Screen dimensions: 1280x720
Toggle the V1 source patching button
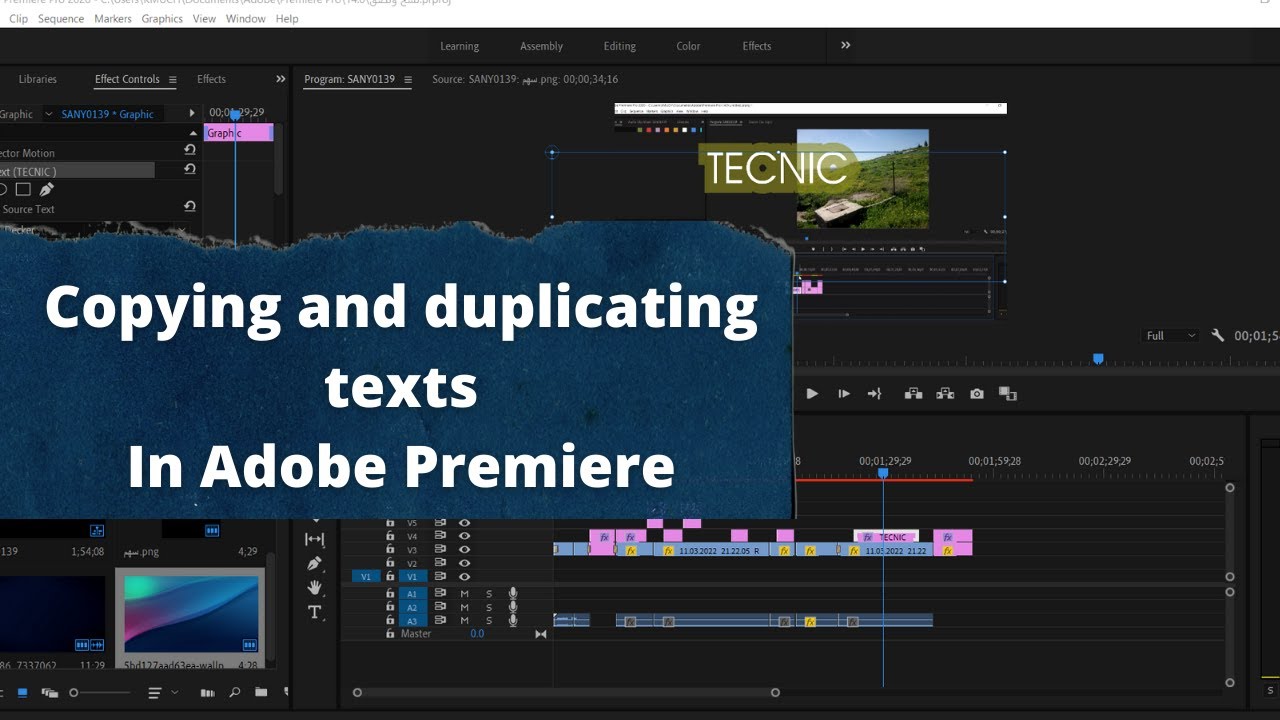(x=365, y=576)
